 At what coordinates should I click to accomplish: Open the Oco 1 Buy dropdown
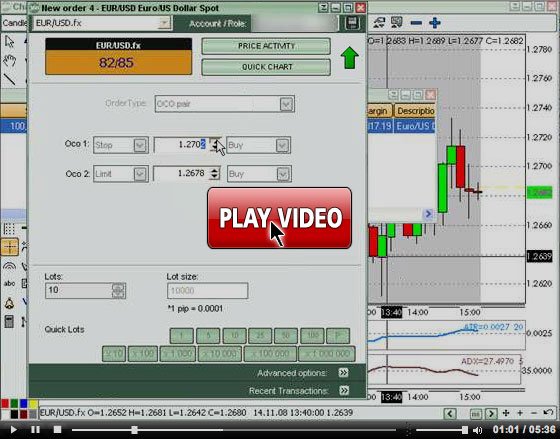(x=282, y=145)
